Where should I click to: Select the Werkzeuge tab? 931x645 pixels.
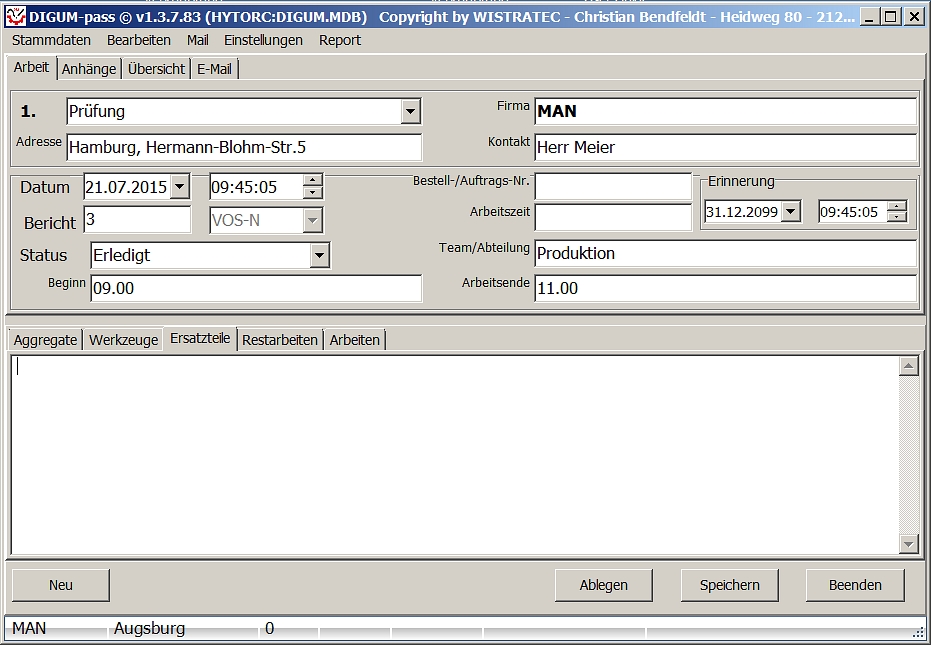123,340
